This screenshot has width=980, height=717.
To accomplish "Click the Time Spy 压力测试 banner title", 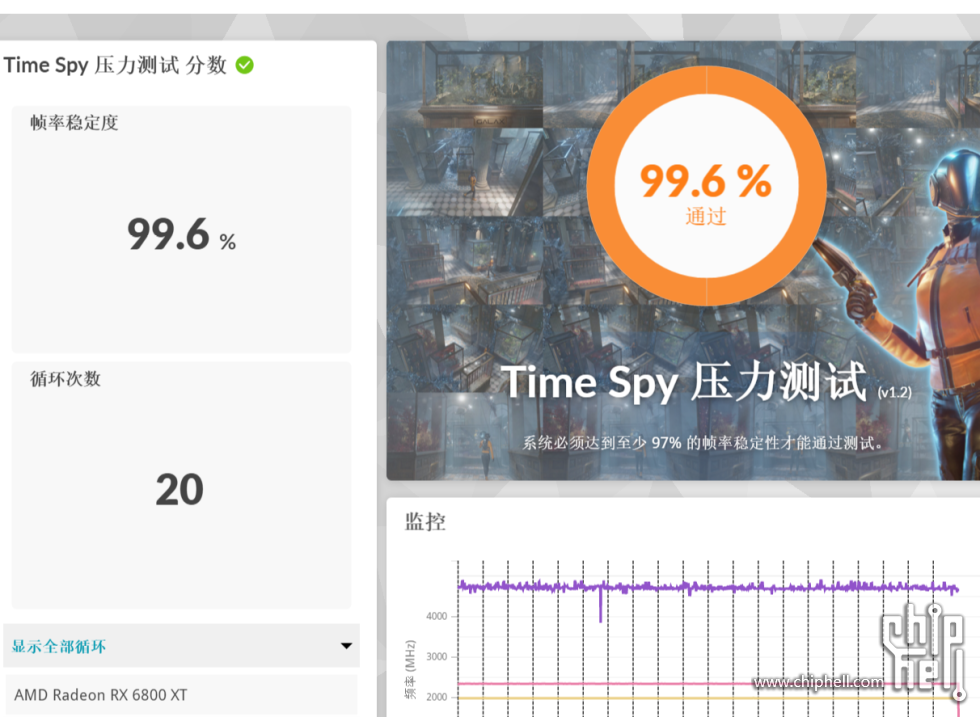I will (684, 381).
